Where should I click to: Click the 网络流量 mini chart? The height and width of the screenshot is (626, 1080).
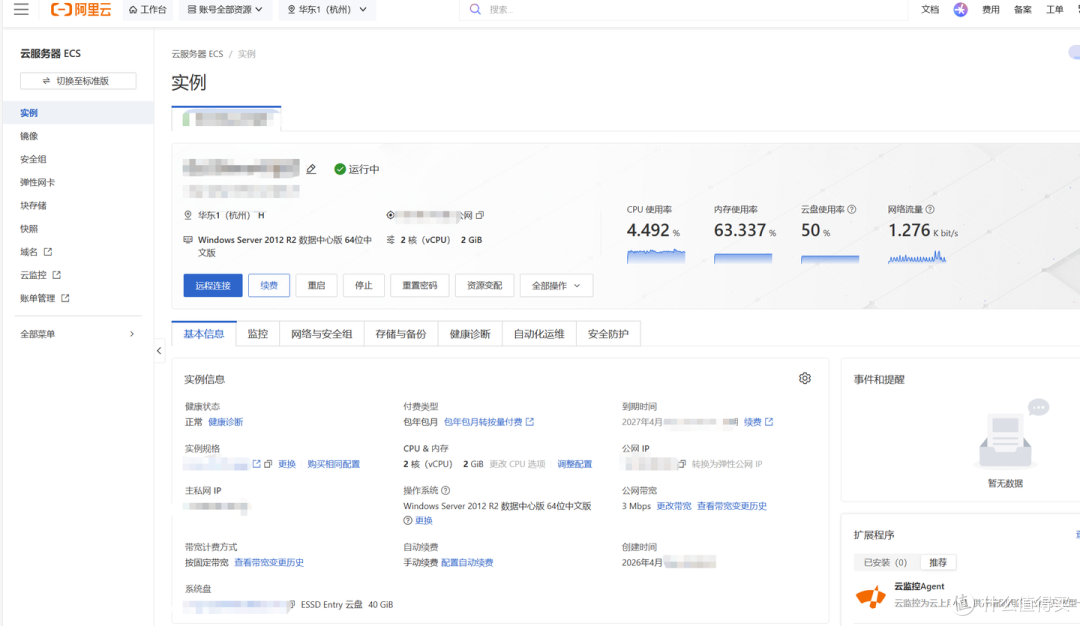[x=917, y=256]
